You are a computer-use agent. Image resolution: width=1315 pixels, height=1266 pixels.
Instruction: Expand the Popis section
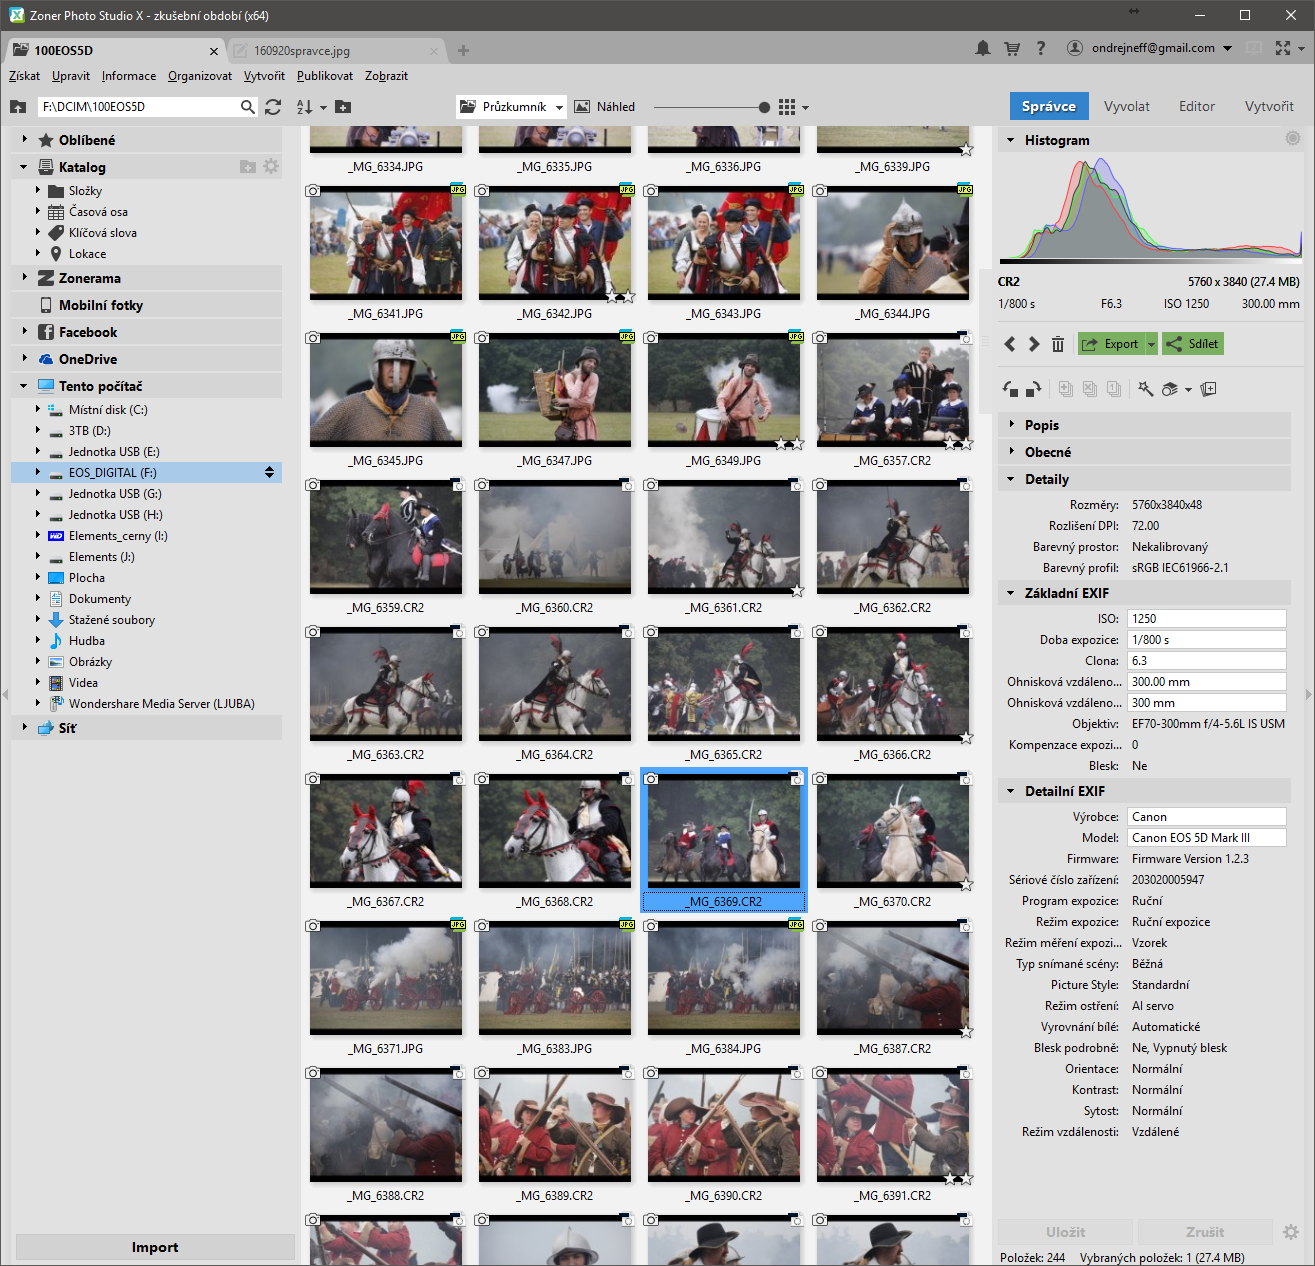coord(1011,425)
